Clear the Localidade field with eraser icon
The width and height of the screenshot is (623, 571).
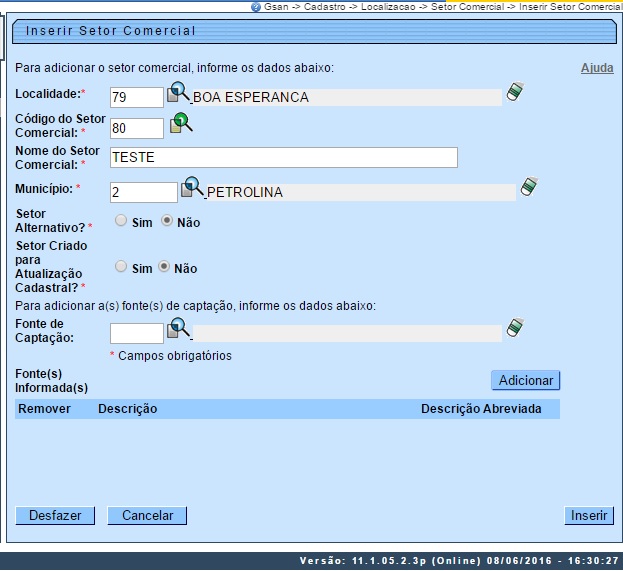tap(514, 93)
